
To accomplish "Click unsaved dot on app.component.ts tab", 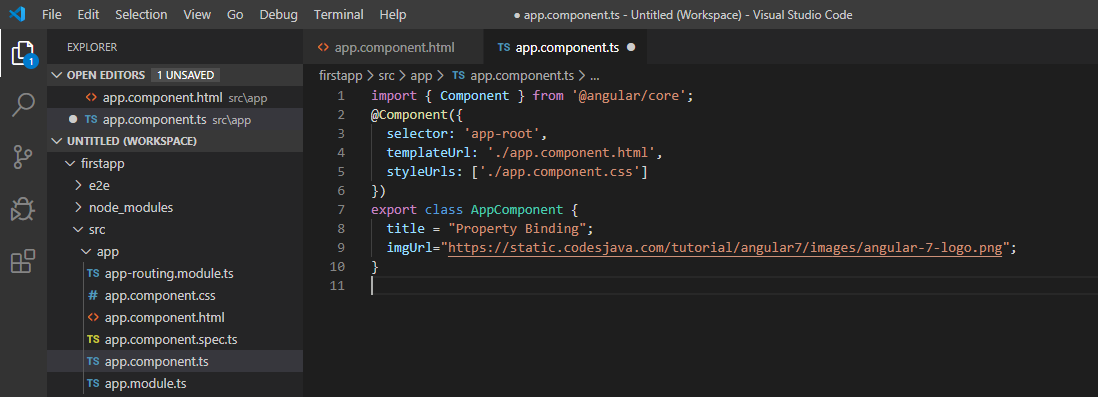I will pyautogui.click(x=631, y=48).
